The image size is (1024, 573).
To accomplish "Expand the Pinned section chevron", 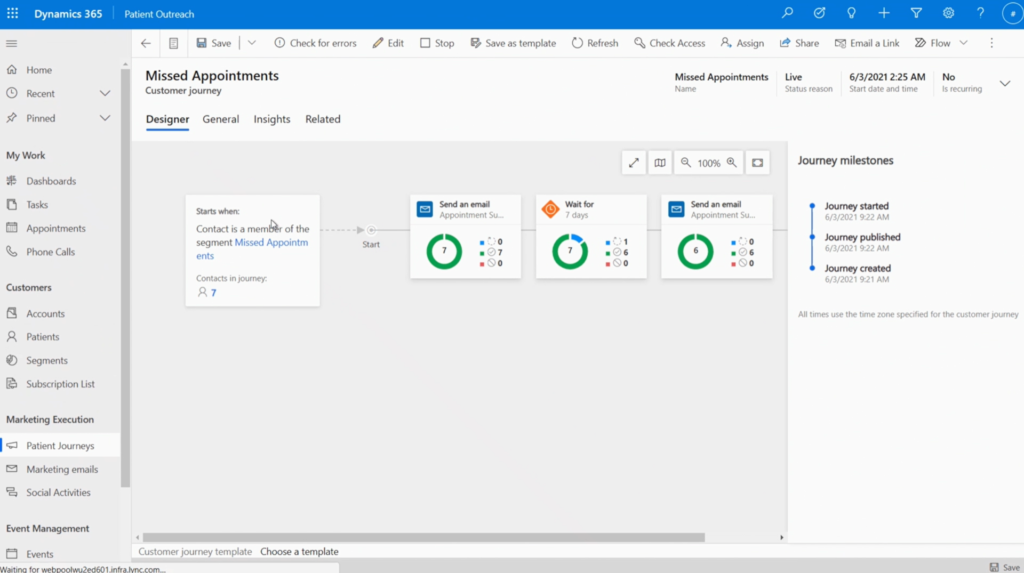I will click(104, 118).
